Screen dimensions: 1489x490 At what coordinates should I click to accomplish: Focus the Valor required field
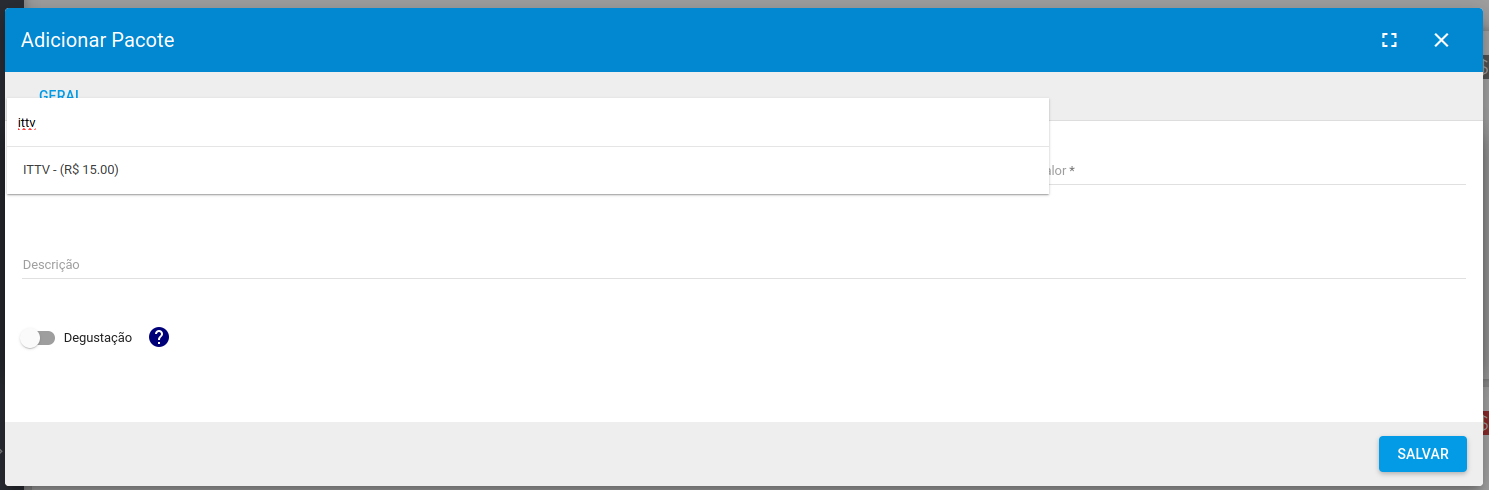point(1258,170)
